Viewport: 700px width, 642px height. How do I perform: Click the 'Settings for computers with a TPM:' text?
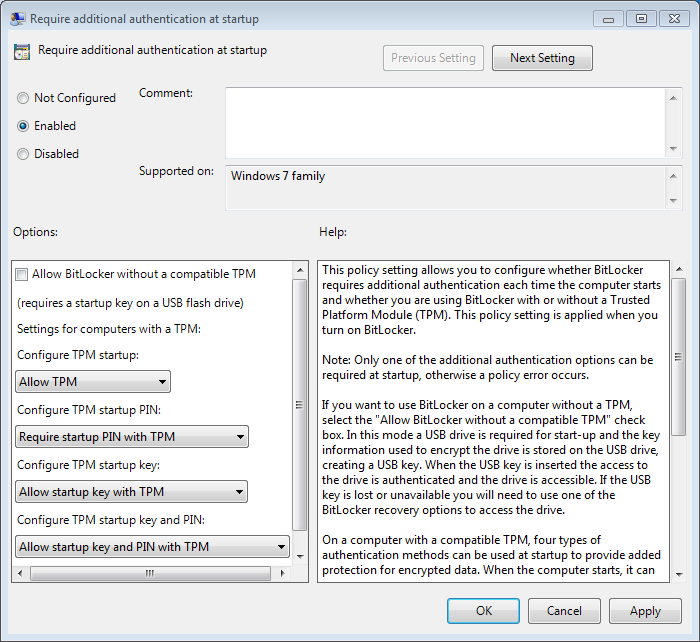109,329
